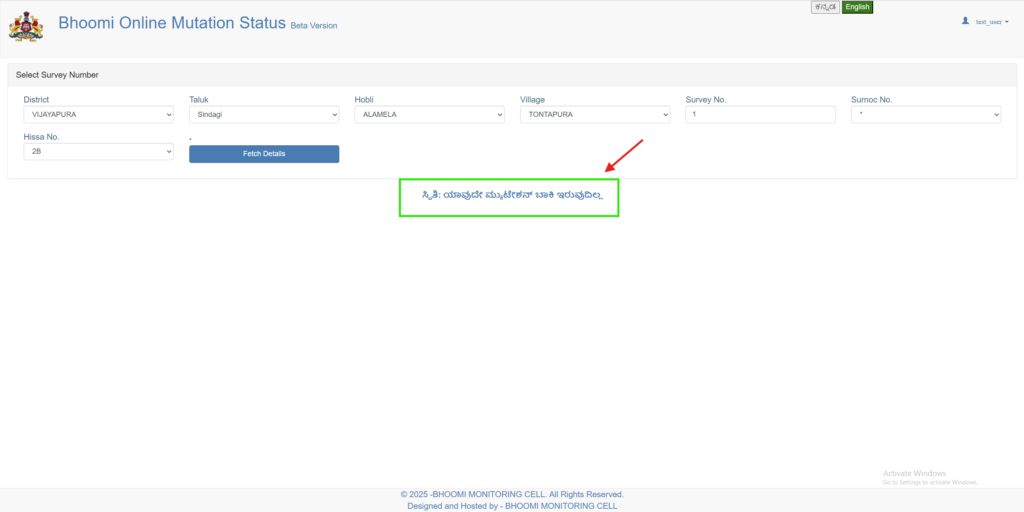1024x512 pixels.
Task: Expand the Surnoc No. dropdown
Action: click(925, 115)
